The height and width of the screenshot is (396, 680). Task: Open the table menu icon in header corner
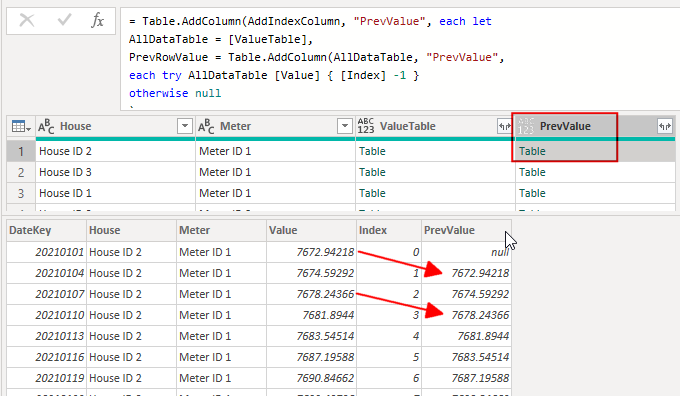click(21, 127)
